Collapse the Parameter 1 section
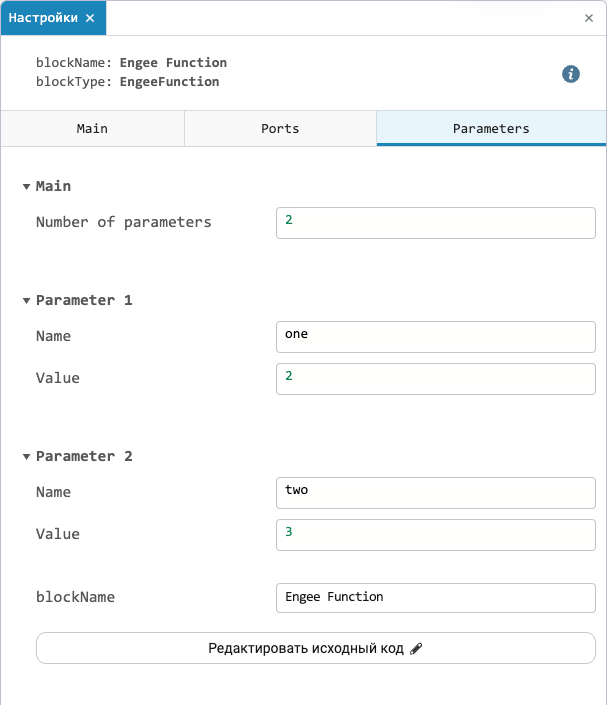 (x=27, y=301)
